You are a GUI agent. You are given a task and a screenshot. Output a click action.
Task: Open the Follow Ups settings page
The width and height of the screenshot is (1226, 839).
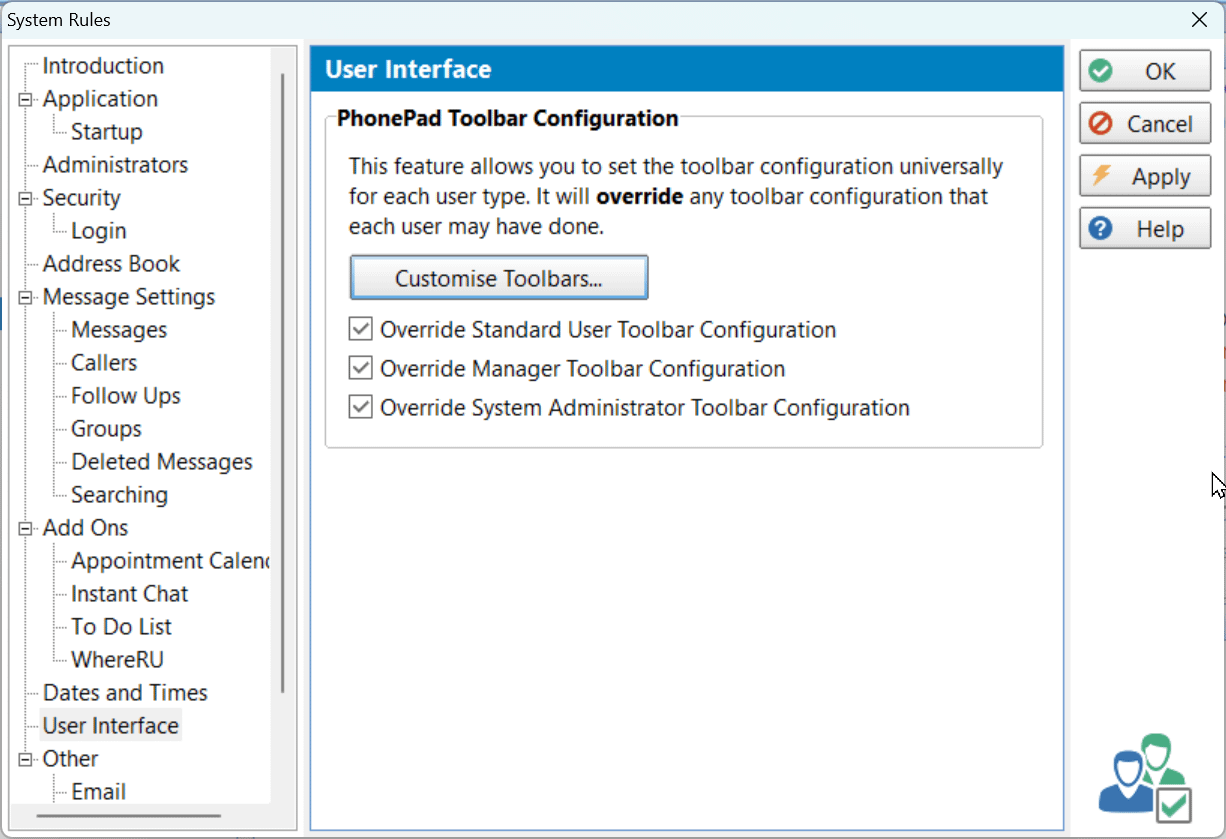pyautogui.click(x=125, y=396)
